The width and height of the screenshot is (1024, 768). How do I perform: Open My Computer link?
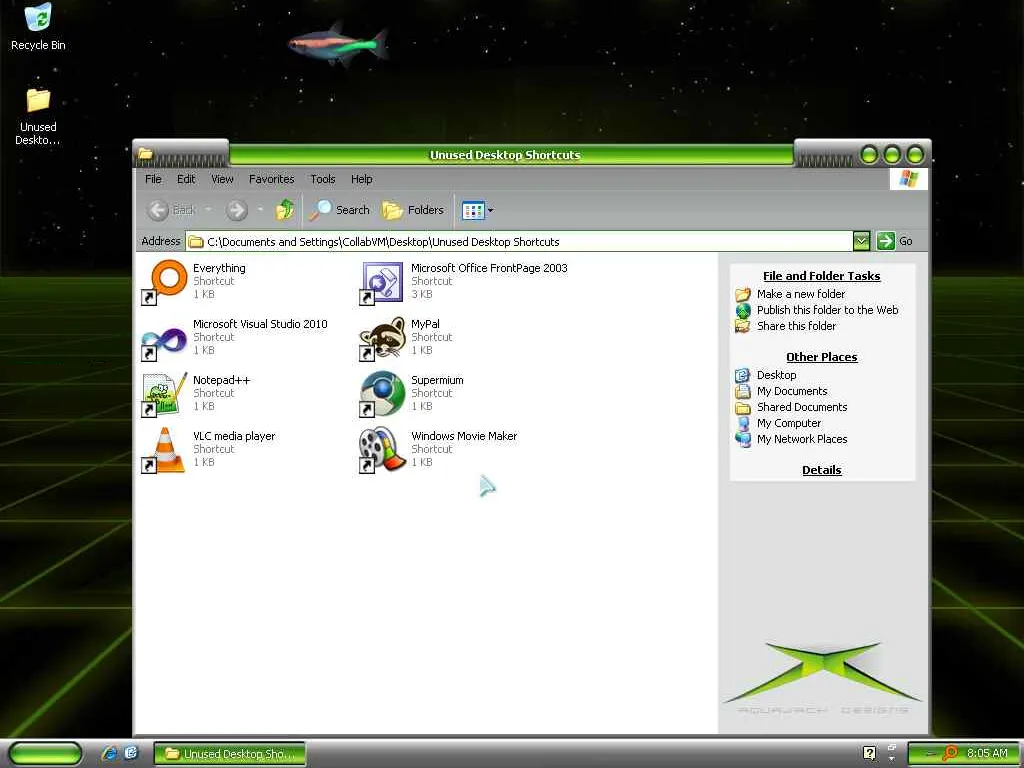pos(789,423)
